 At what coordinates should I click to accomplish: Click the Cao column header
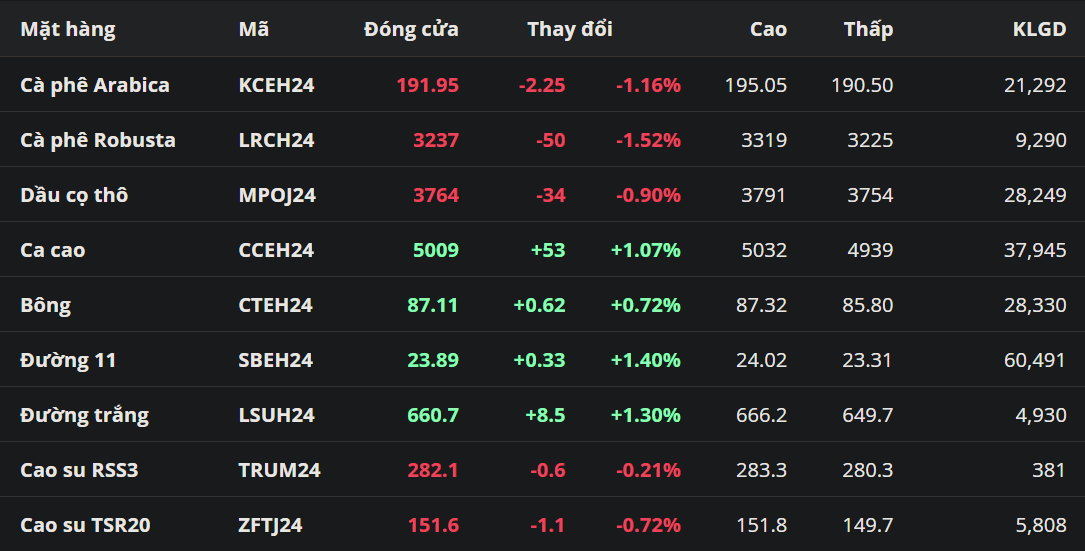pyautogui.click(x=768, y=29)
